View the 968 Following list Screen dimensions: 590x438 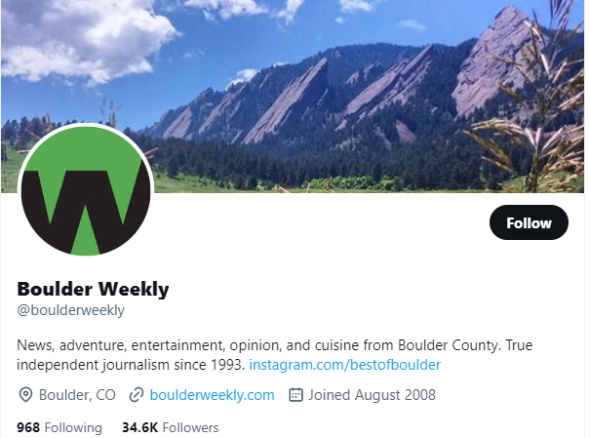point(59,427)
